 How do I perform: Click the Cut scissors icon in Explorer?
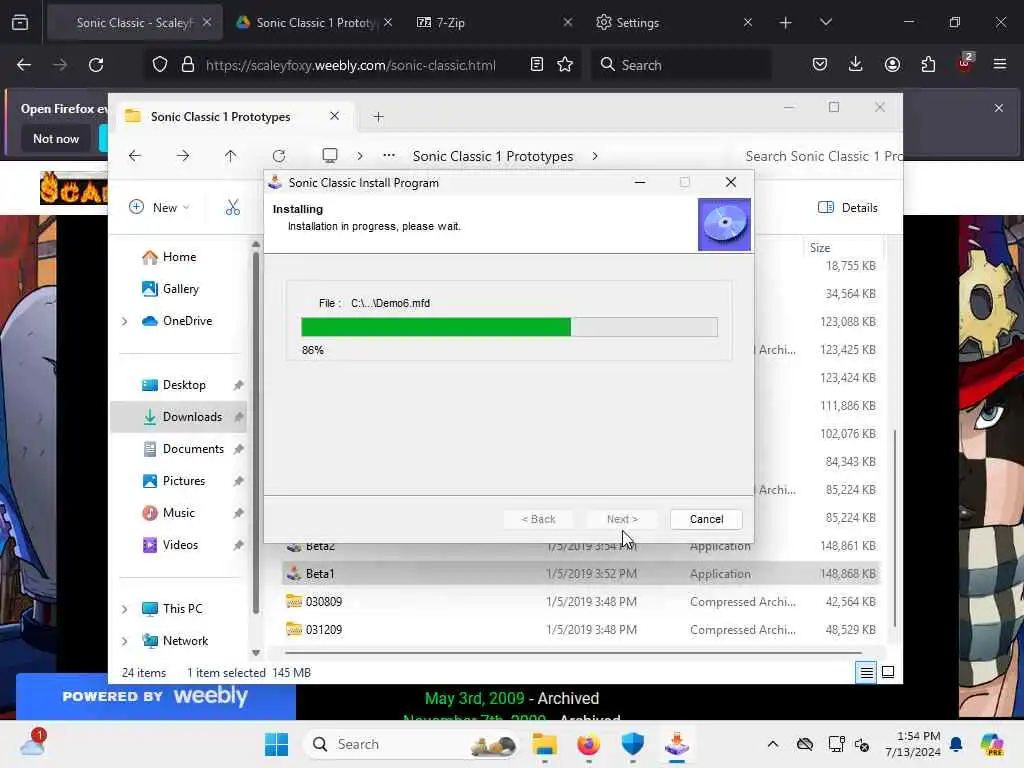pyautogui.click(x=232, y=208)
